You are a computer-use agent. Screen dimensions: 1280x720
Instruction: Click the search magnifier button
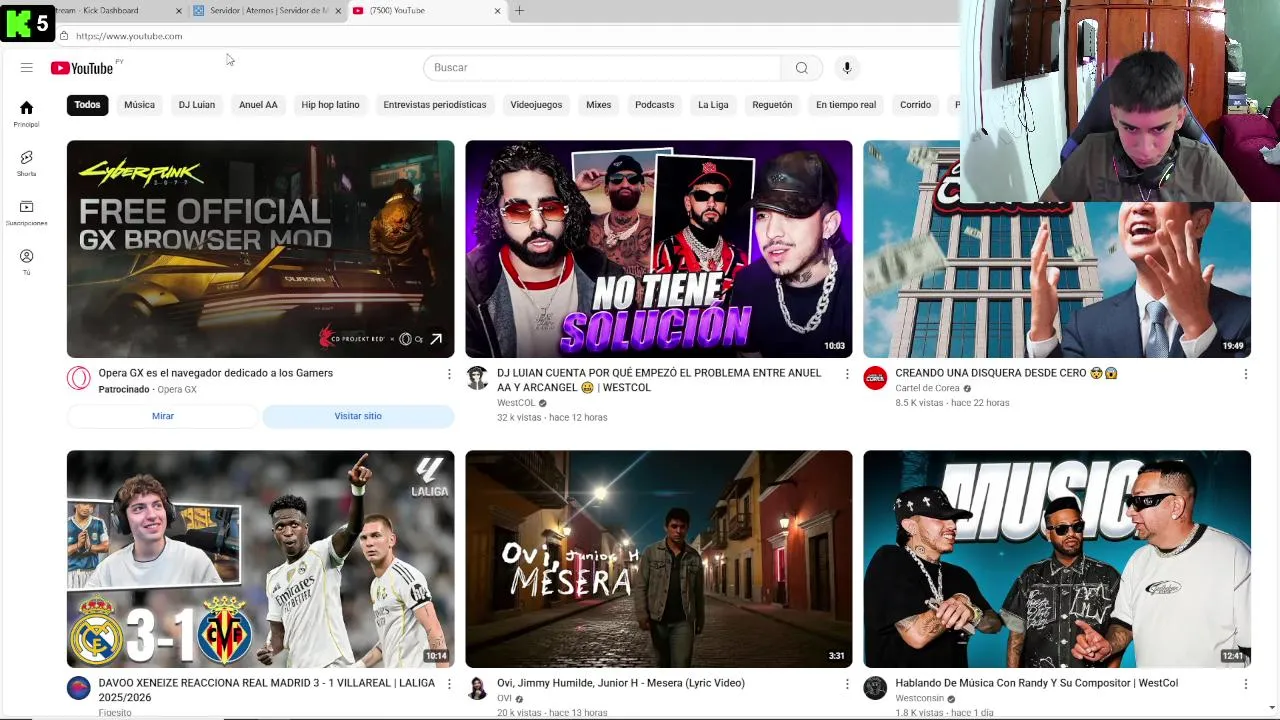coord(801,68)
